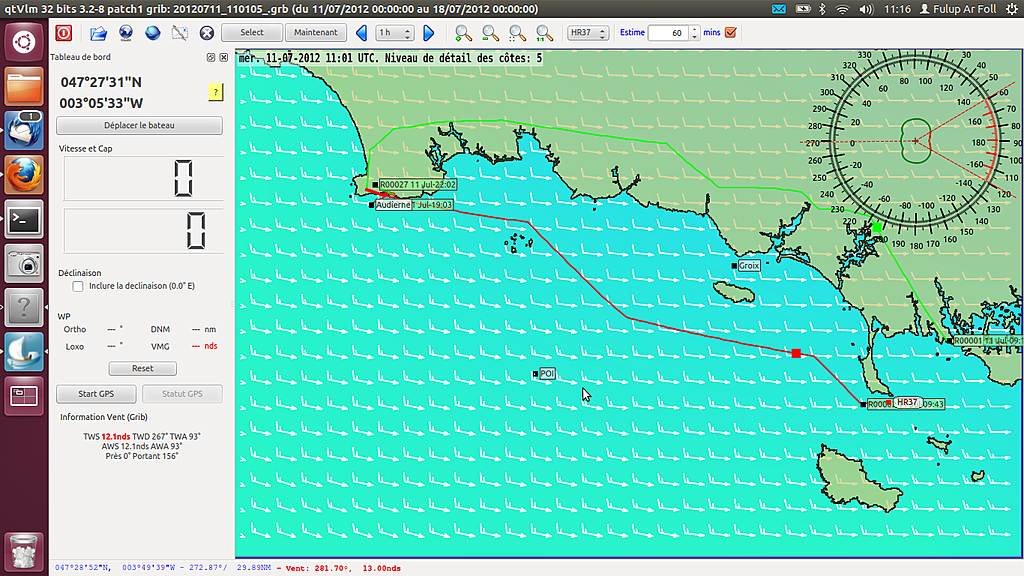1024x576 pixels.
Task: Click the yellow question mark button
Action: 216,92
